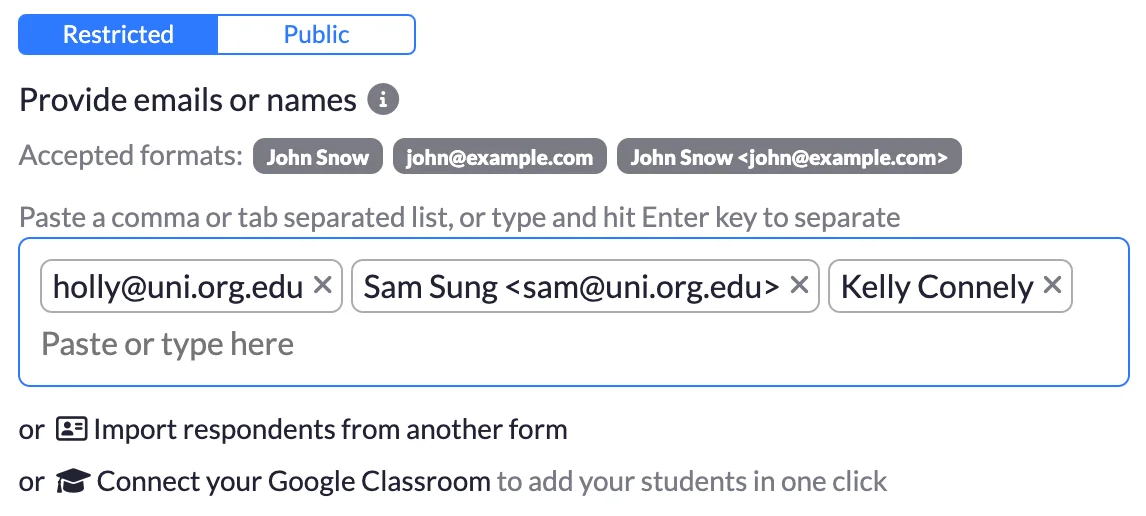The image size is (1146, 516).
Task: Connect your Google Classroom
Action: (x=294, y=482)
